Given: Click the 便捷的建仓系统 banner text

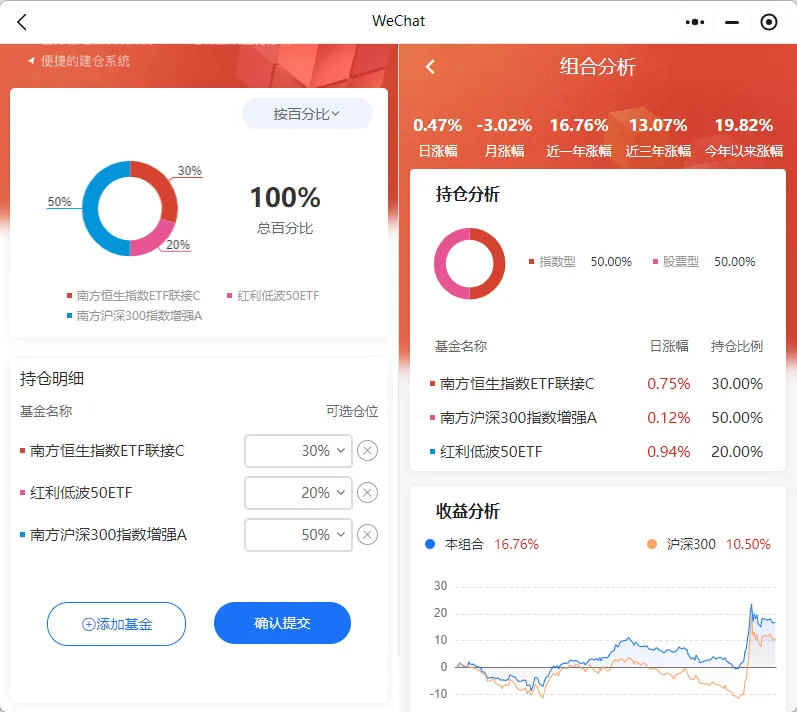Looking at the screenshot, I should coord(85,61).
